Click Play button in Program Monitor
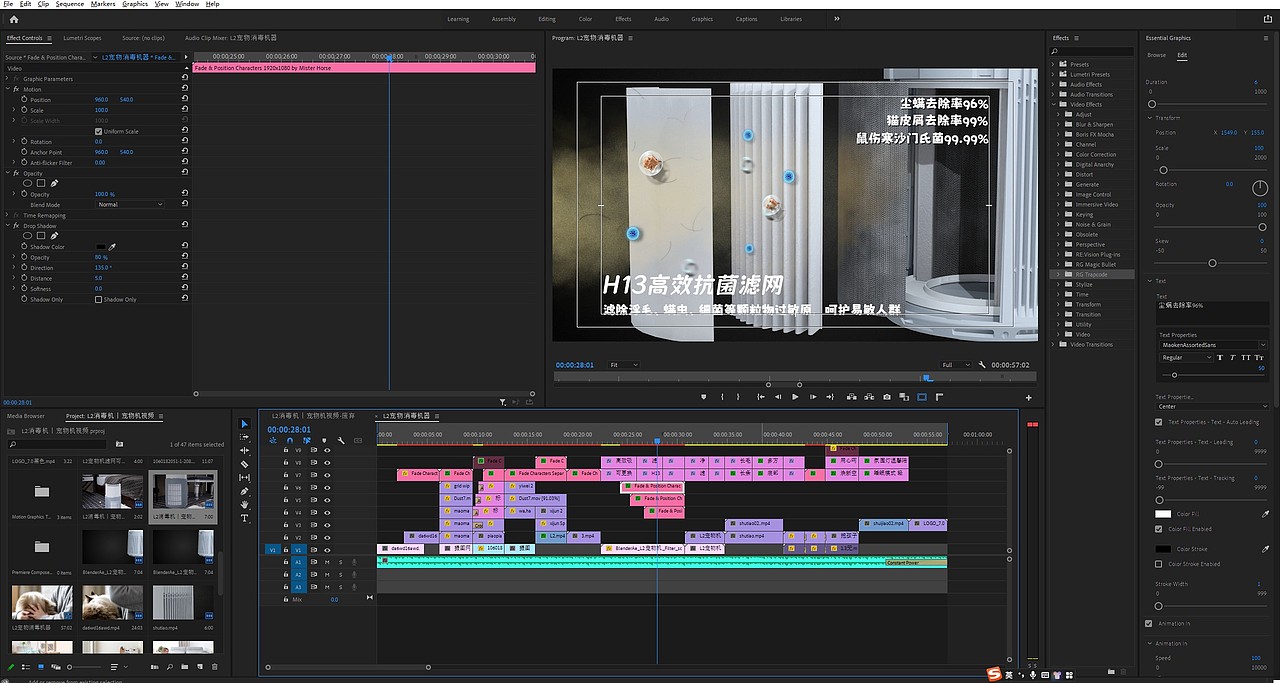The width and height of the screenshot is (1280, 683). coord(796,397)
